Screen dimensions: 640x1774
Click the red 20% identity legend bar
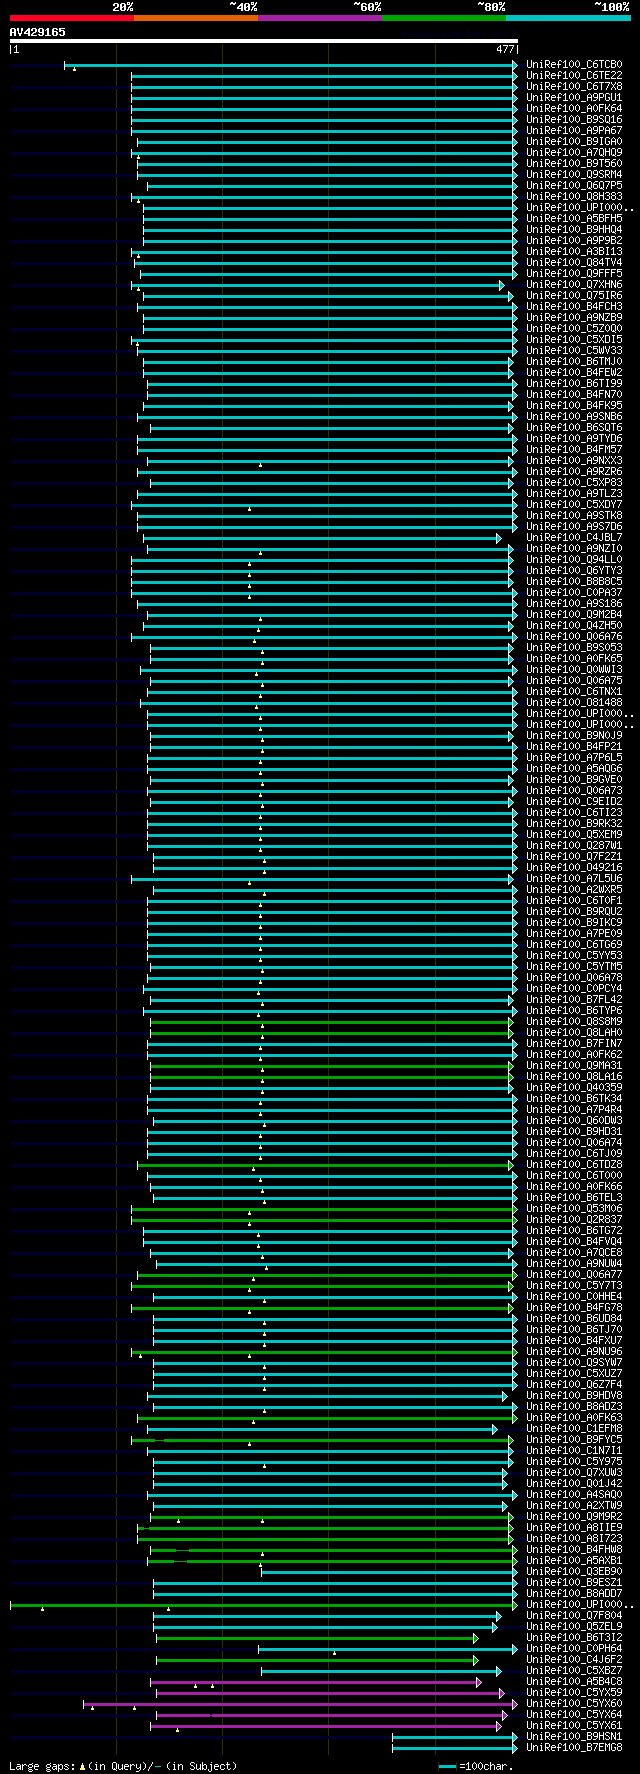coord(72,18)
